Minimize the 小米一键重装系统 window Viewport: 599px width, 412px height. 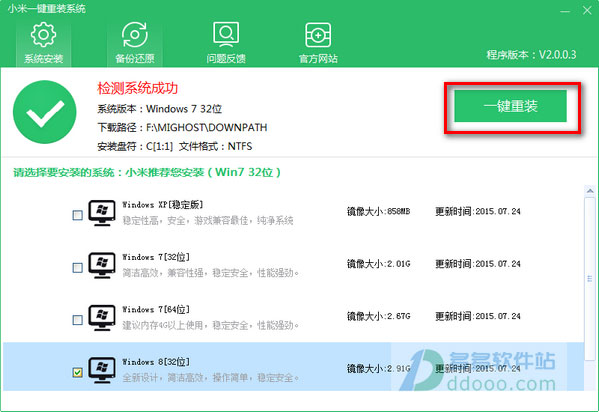click(x=565, y=11)
